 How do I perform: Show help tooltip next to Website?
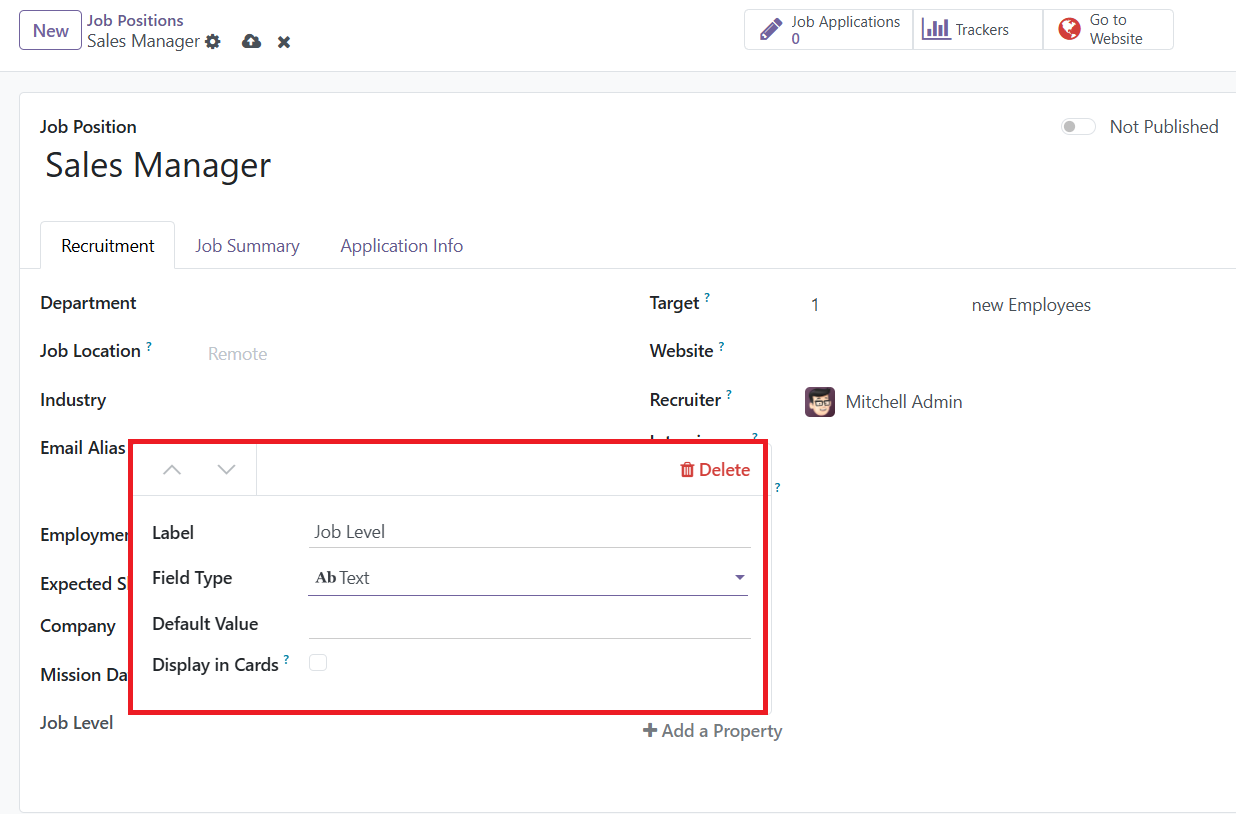click(721, 346)
